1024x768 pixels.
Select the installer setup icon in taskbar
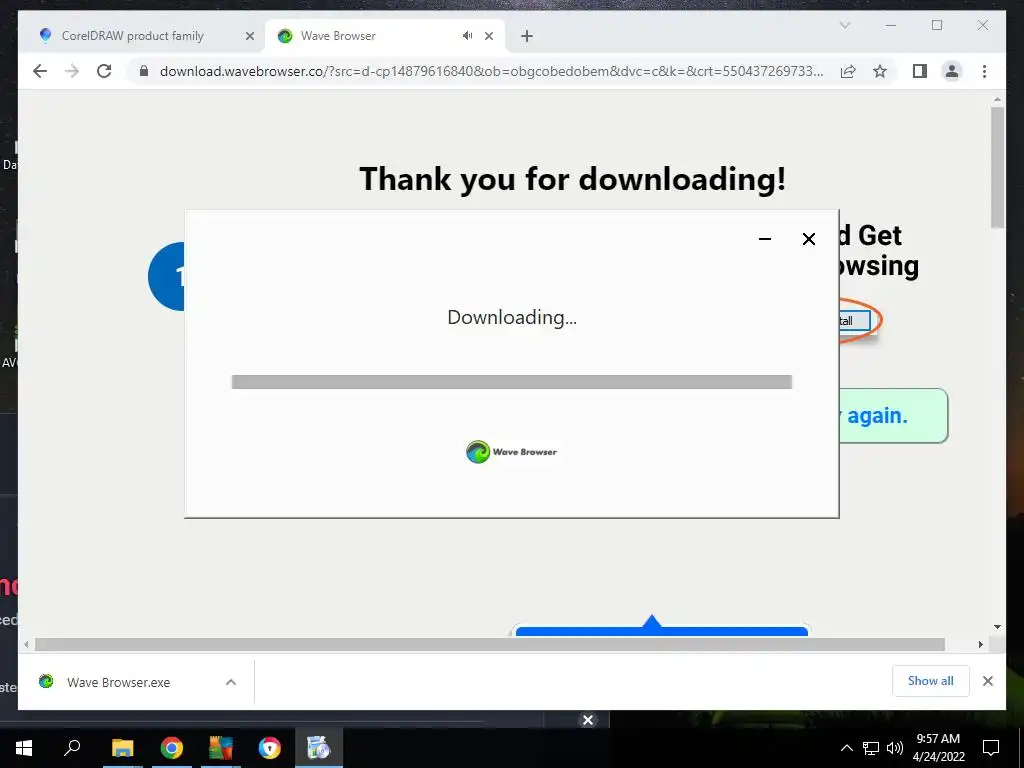319,748
